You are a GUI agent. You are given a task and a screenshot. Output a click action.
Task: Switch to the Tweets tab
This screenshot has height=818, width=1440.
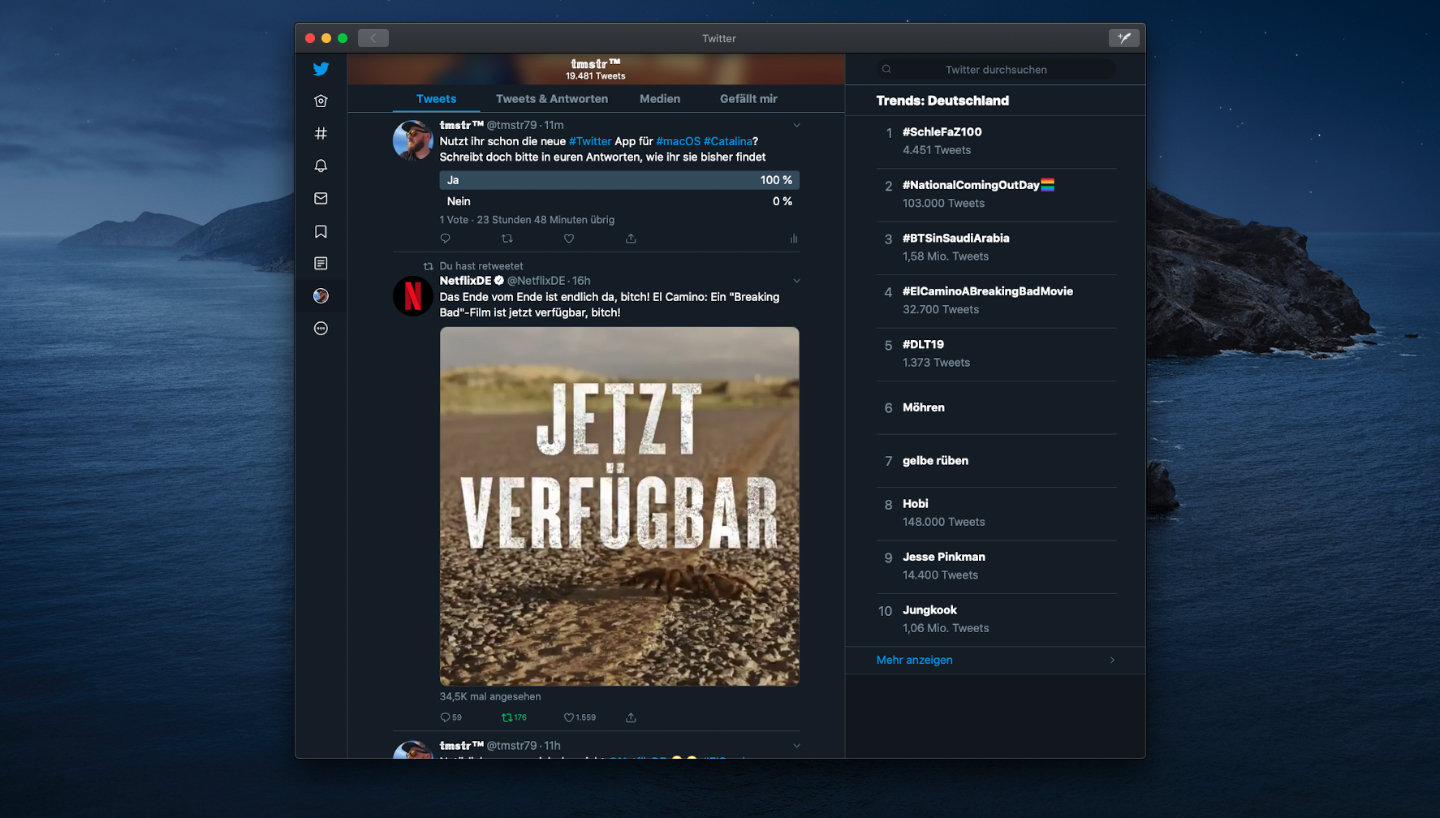pos(436,99)
